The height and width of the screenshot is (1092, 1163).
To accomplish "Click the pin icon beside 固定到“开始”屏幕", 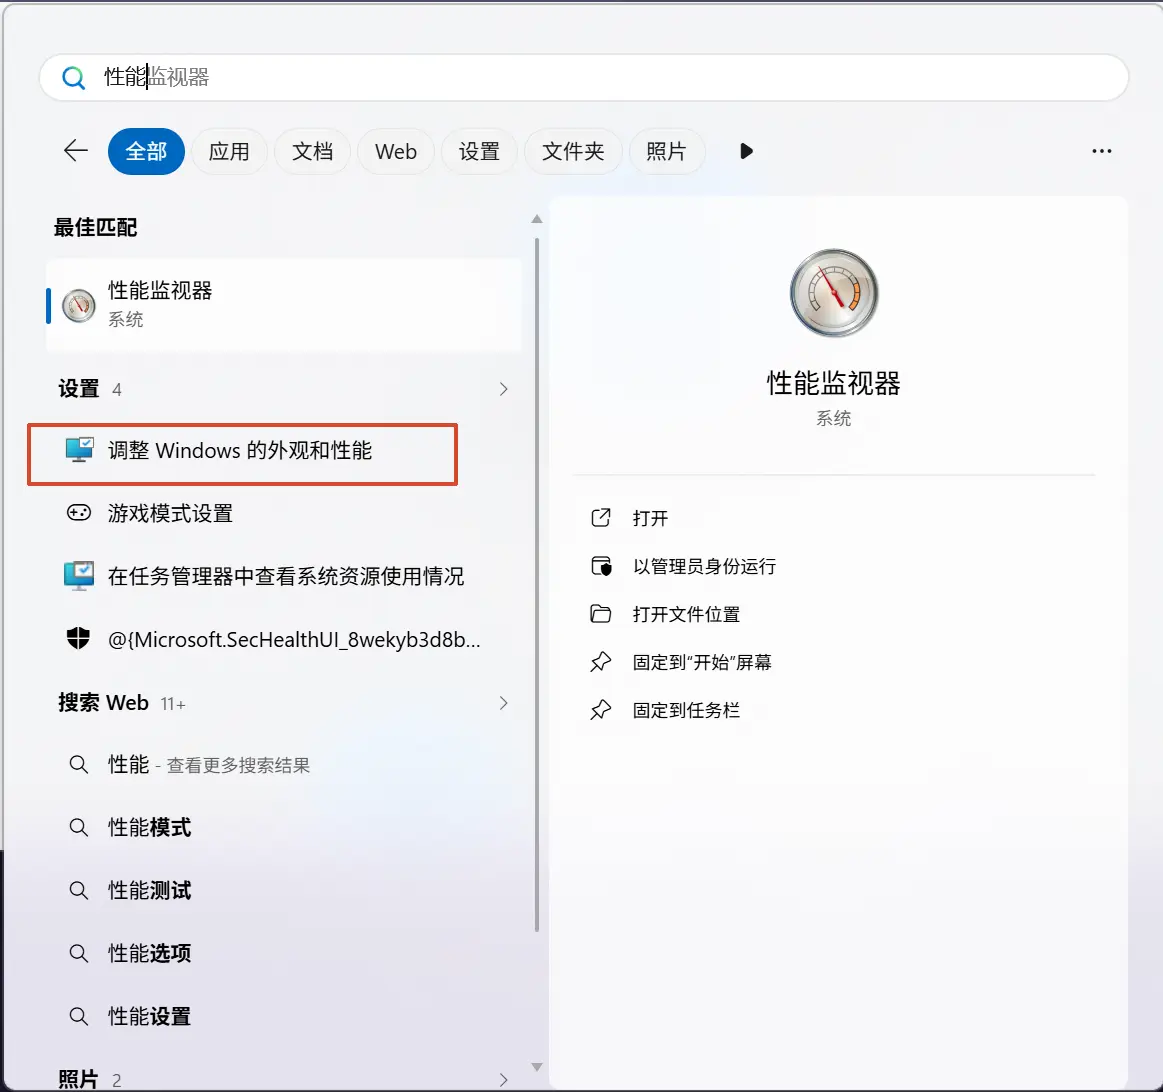I will pos(601,662).
